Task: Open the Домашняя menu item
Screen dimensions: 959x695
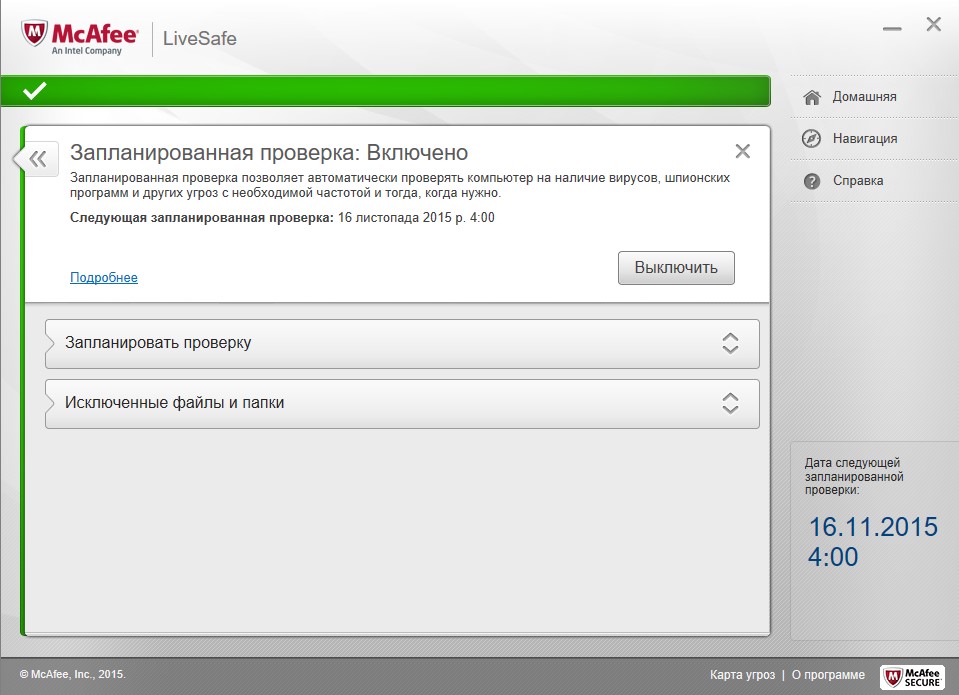Action: [873, 97]
